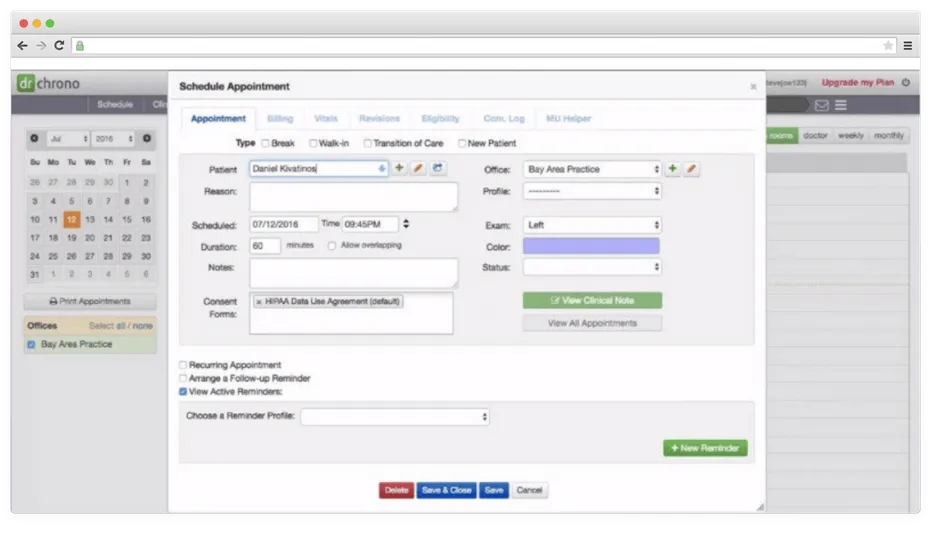This screenshot has width=933, height=540.
Task: Click the purple Color swatch
Action: [x=591, y=246]
